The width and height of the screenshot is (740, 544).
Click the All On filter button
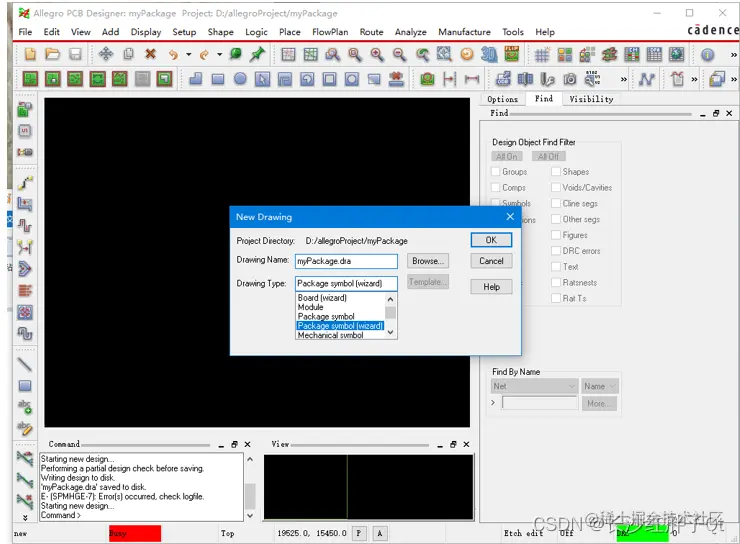pyautogui.click(x=507, y=156)
